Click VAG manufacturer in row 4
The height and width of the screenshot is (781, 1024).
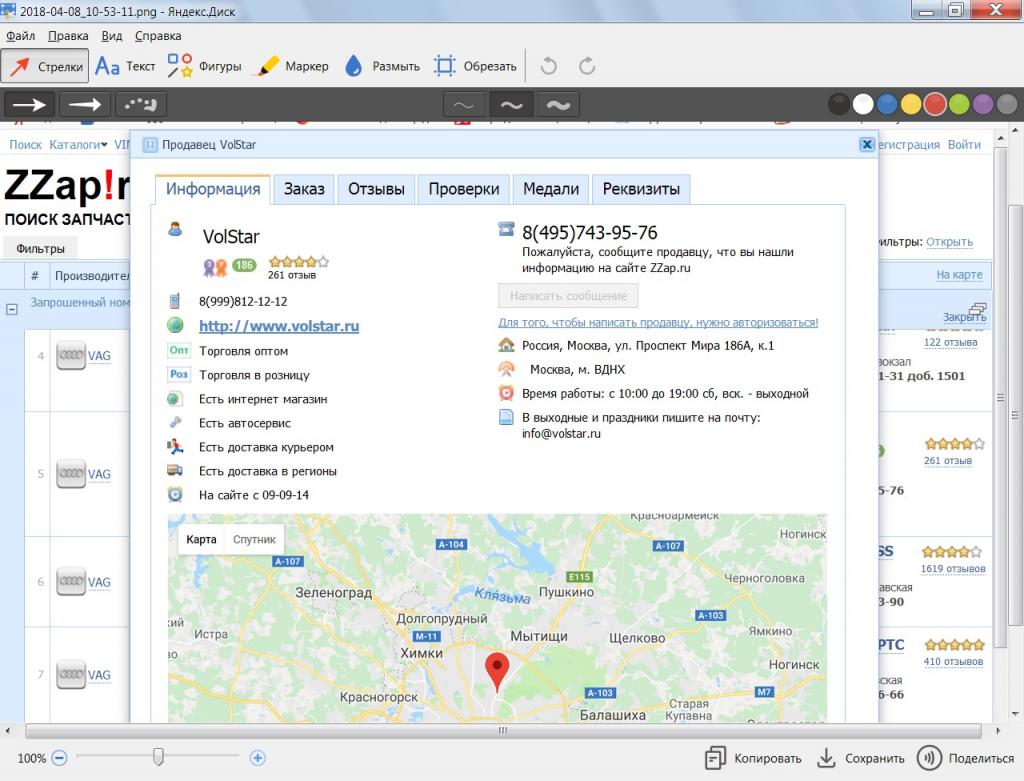point(99,356)
